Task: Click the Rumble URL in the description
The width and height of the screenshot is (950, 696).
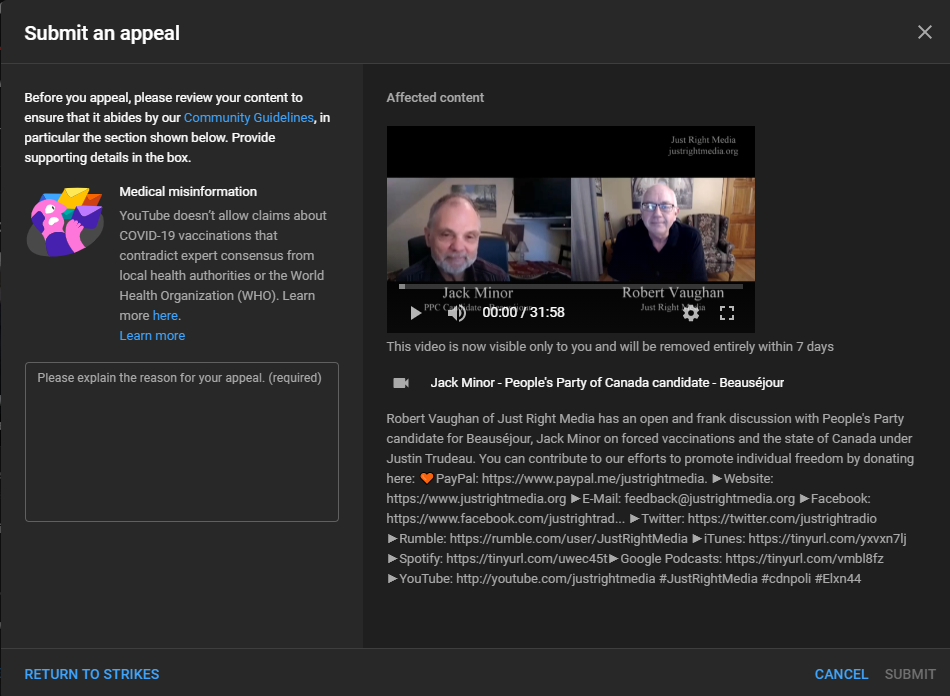Action: click(x=568, y=539)
